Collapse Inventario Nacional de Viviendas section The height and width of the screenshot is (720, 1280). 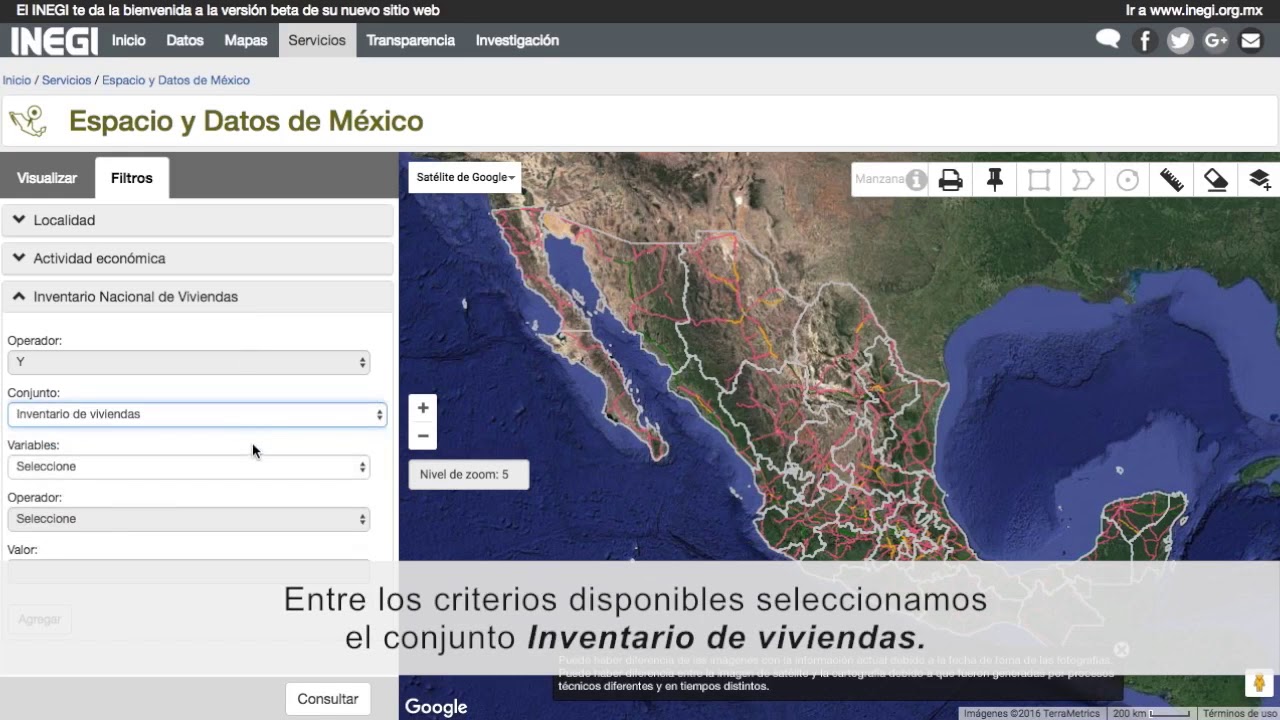tap(198, 297)
